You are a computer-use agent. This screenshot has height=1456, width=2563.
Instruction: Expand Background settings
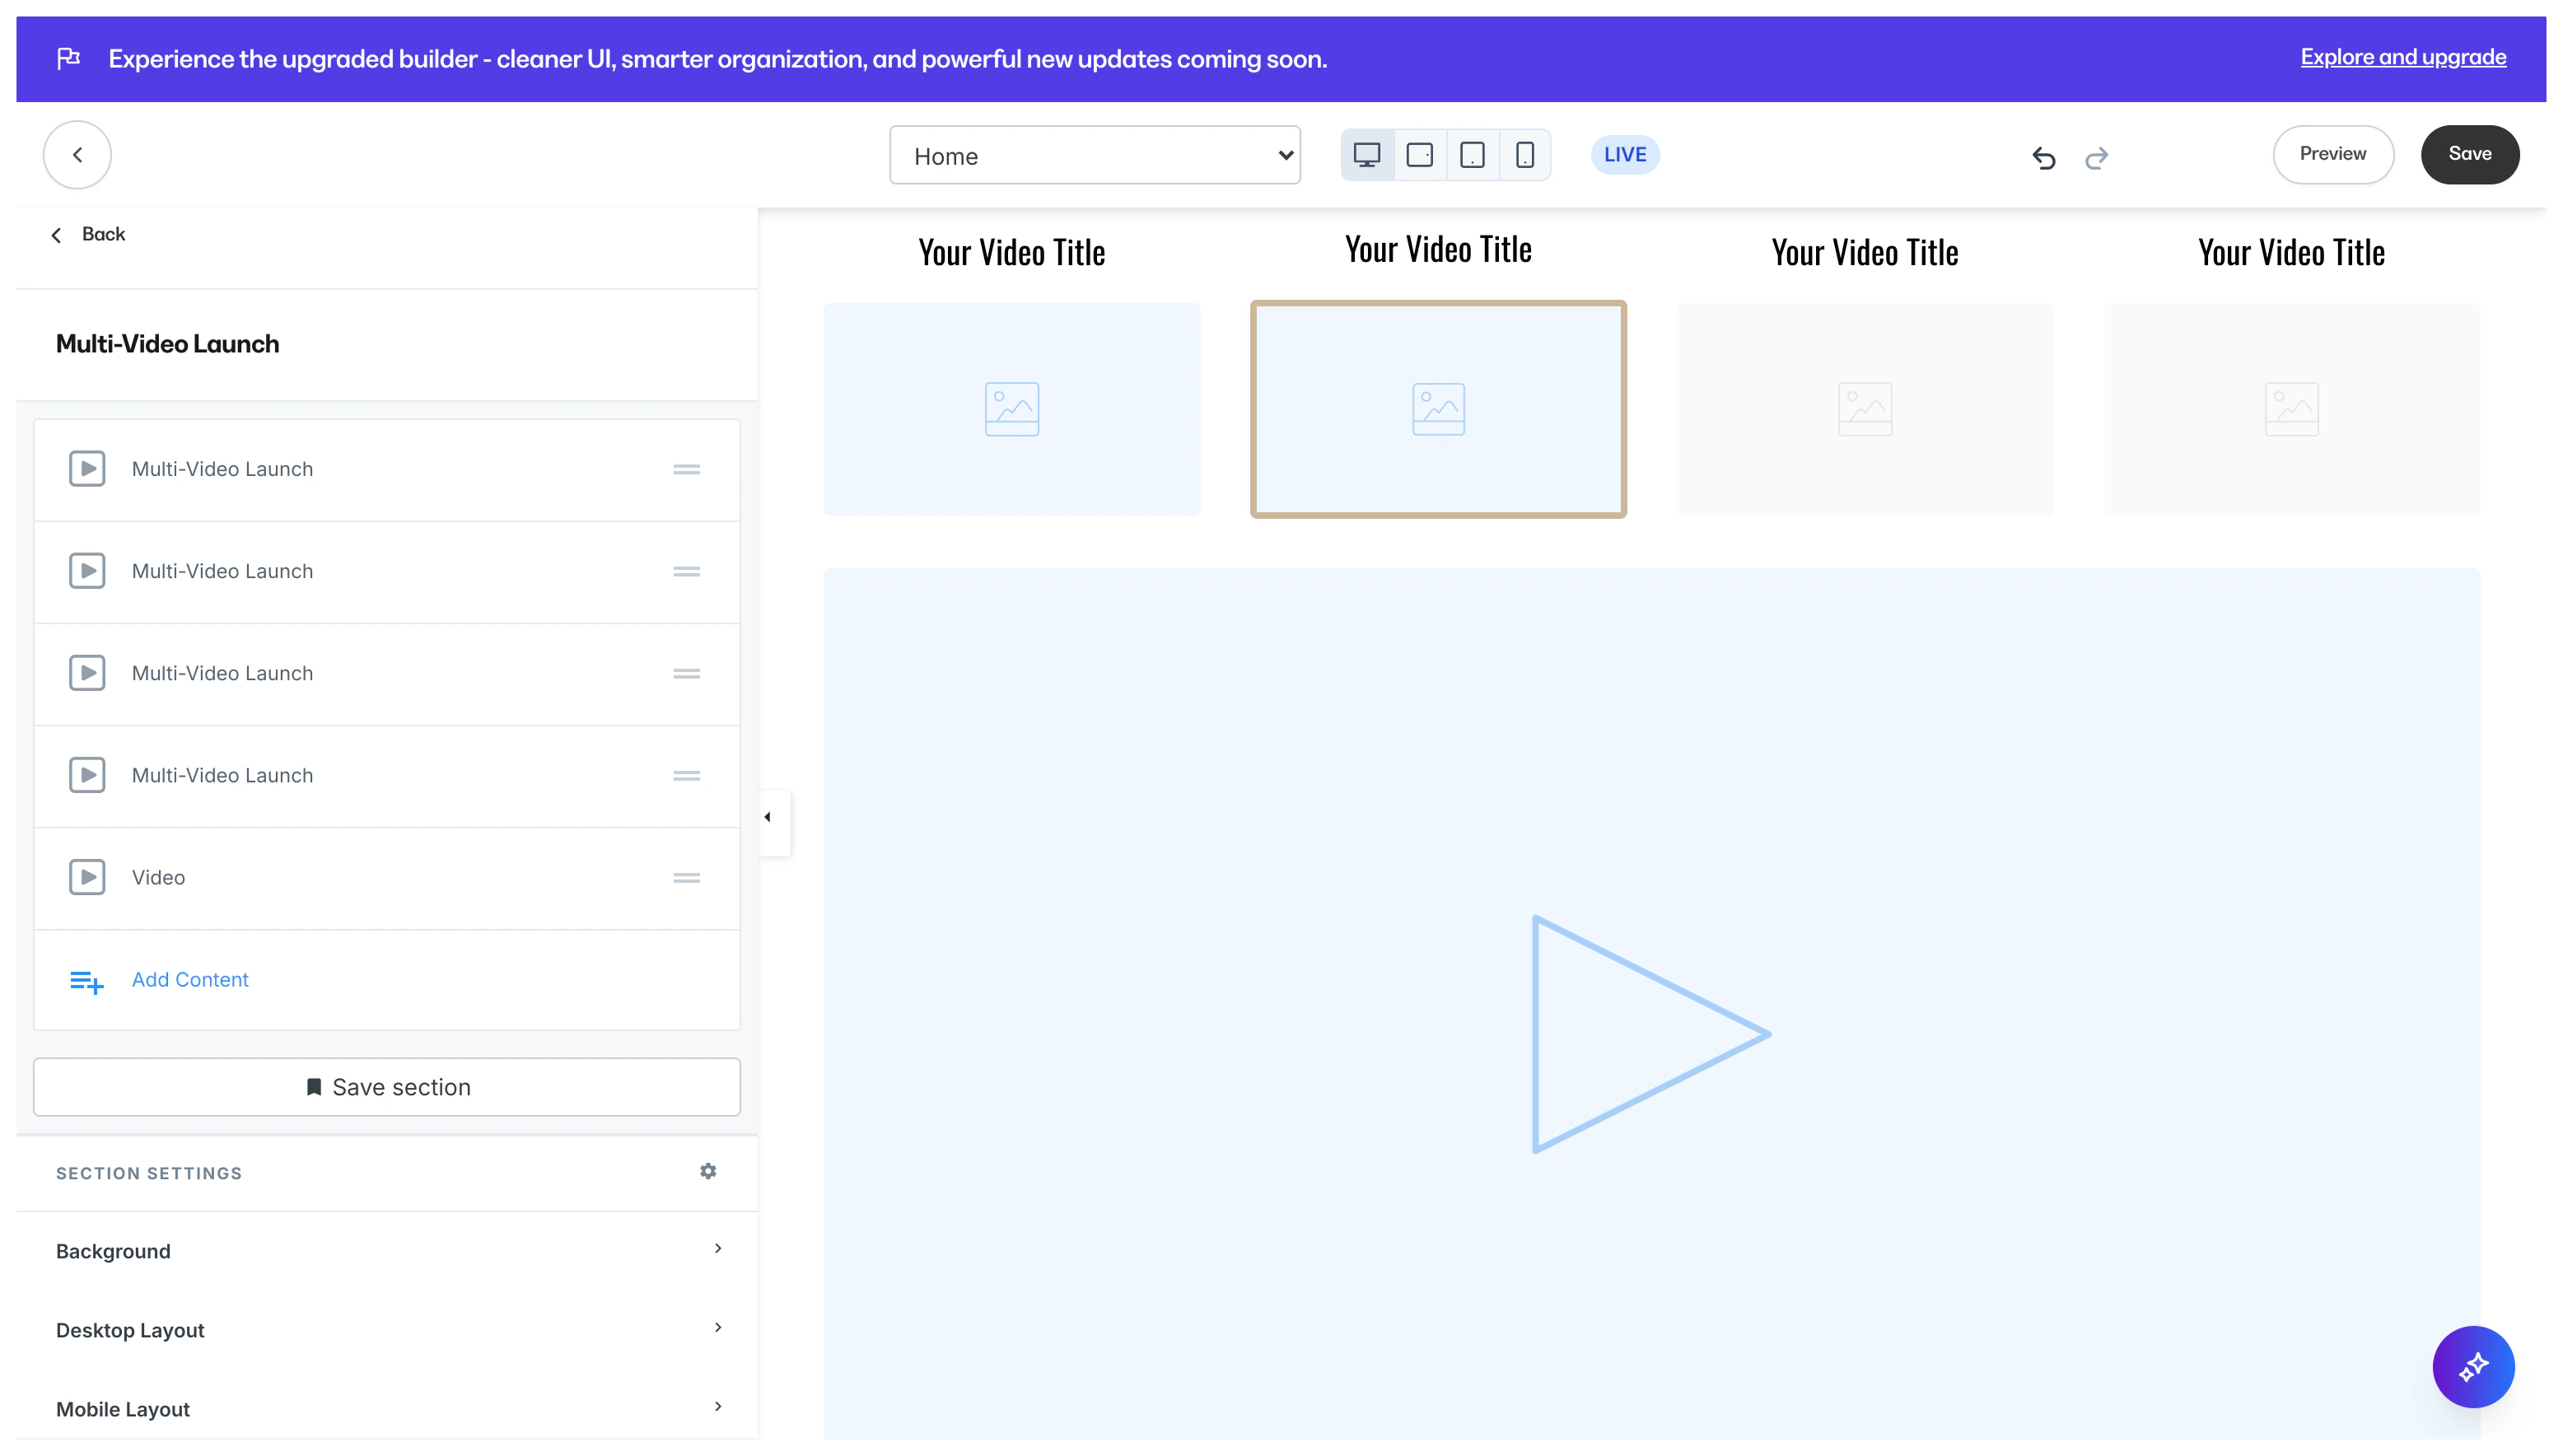click(x=387, y=1251)
